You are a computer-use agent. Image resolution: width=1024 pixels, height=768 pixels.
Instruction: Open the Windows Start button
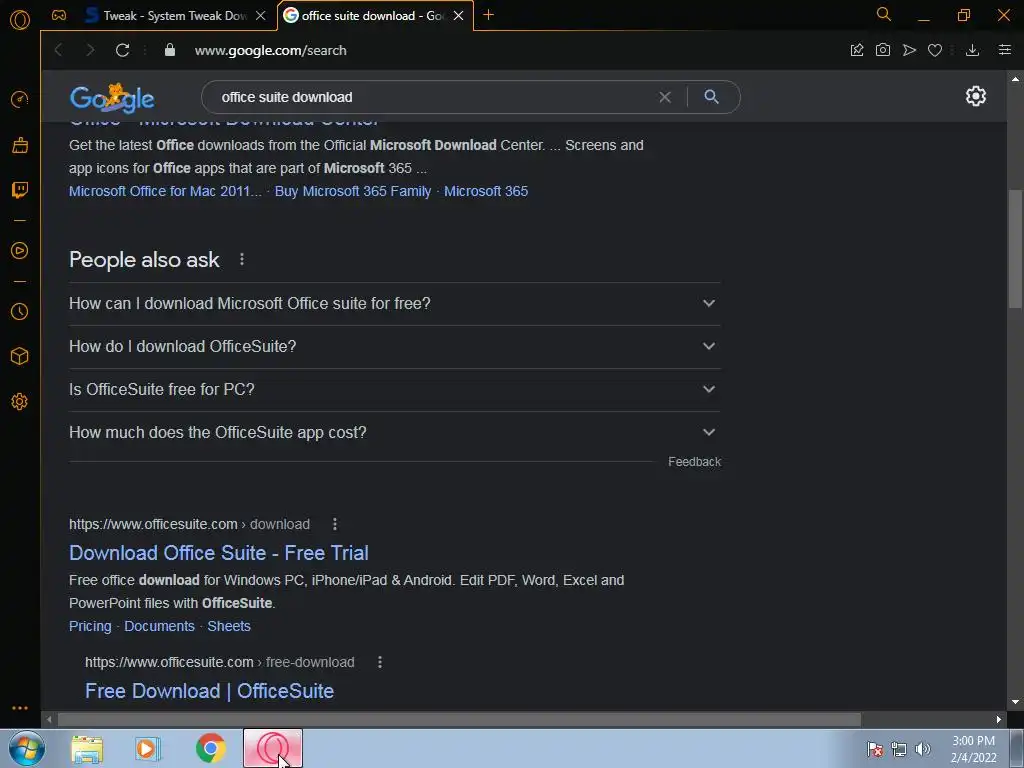point(26,748)
